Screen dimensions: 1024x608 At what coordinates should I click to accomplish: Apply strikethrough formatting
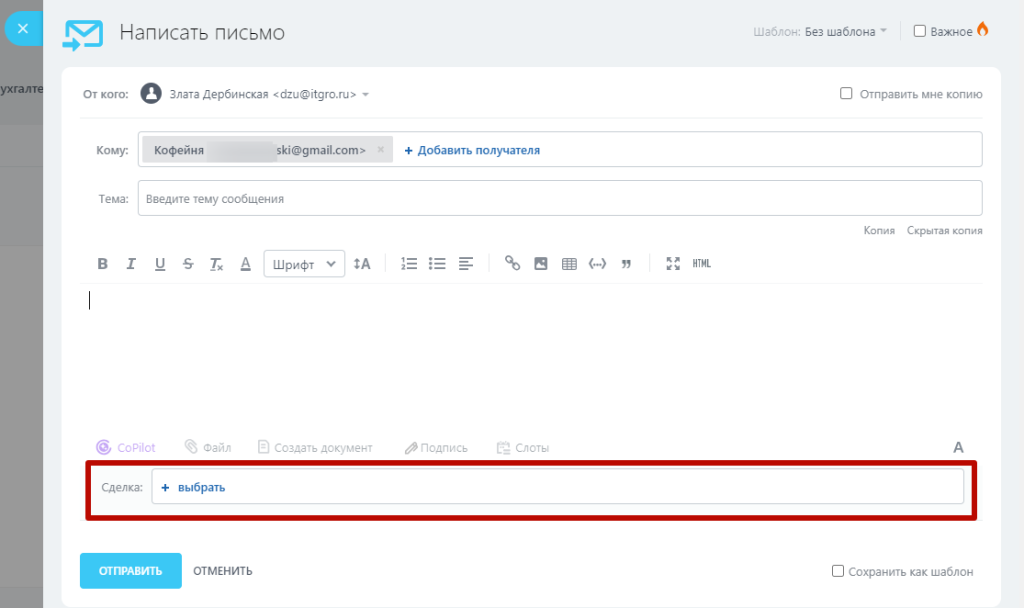pyautogui.click(x=188, y=264)
